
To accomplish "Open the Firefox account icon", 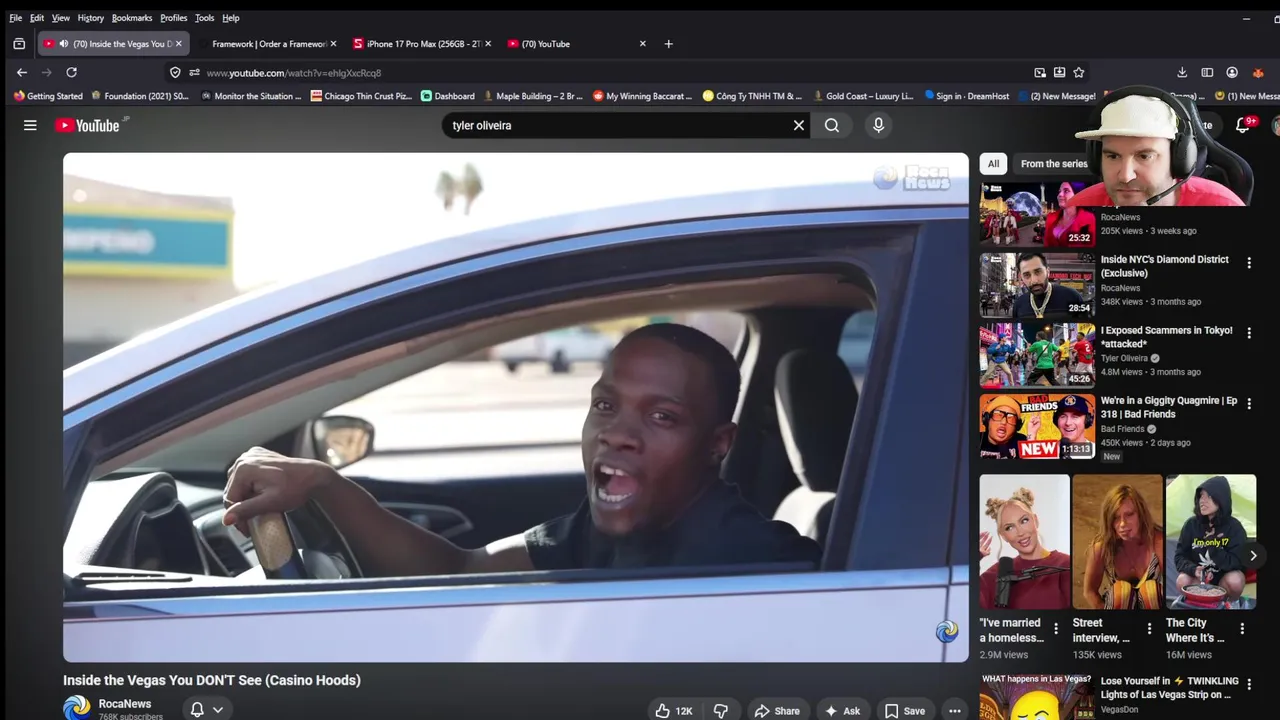I will point(1232,72).
